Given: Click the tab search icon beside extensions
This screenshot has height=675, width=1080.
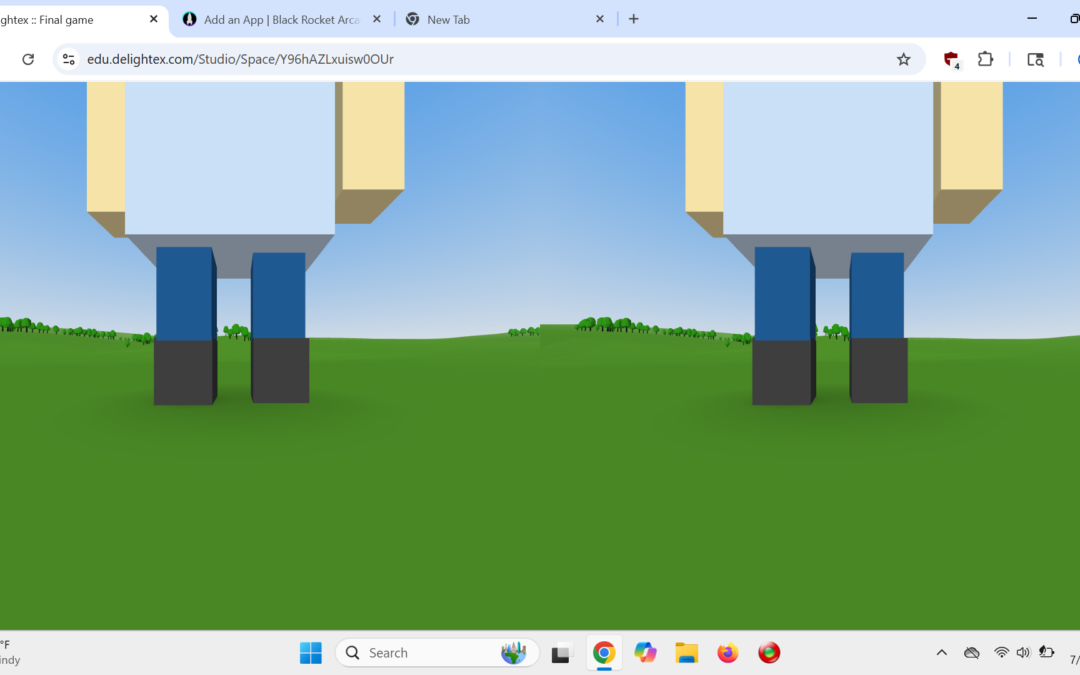Looking at the screenshot, I should pos(1035,60).
